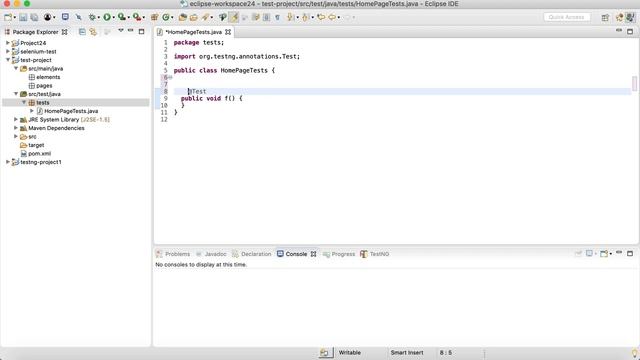The height and width of the screenshot is (360, 640).
Task: Expand the Project24 tree node
Action: (x=8, y=43)
